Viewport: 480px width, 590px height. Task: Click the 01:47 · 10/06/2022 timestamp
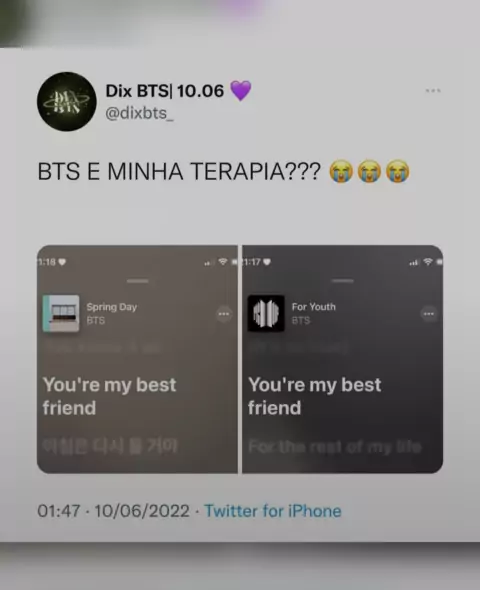(x=113, y=511)
